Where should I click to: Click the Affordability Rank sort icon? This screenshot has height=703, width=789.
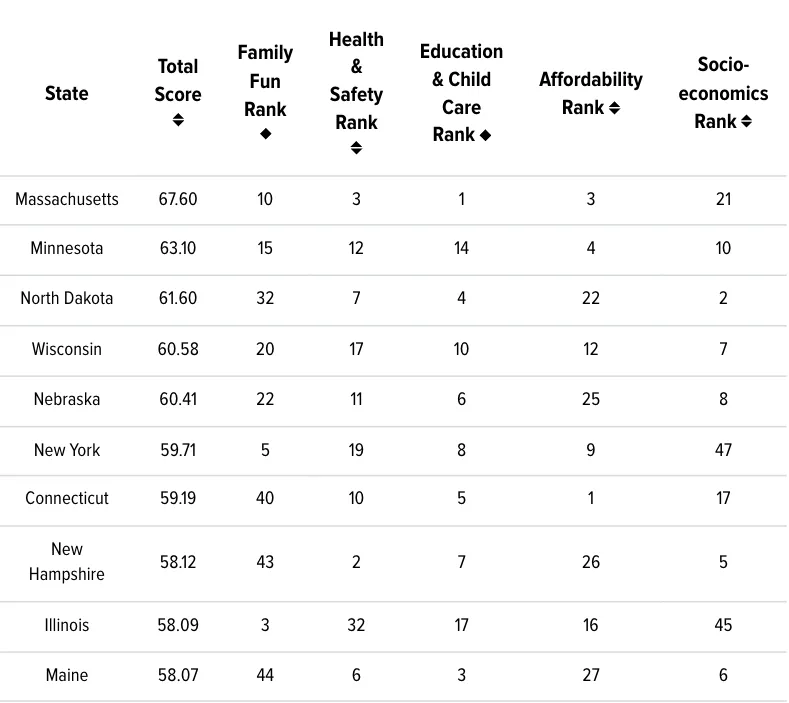(x=615, y=107)
